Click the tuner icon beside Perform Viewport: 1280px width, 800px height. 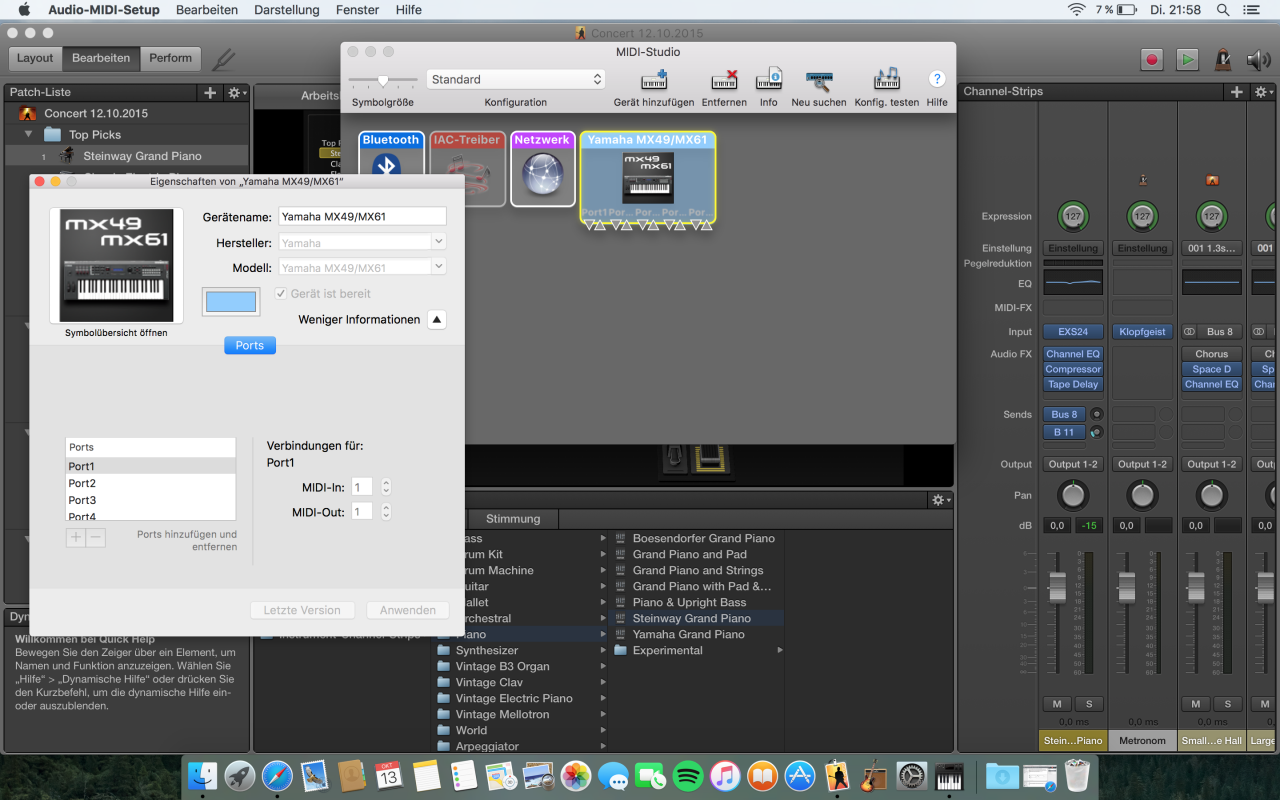coord(225,59)
